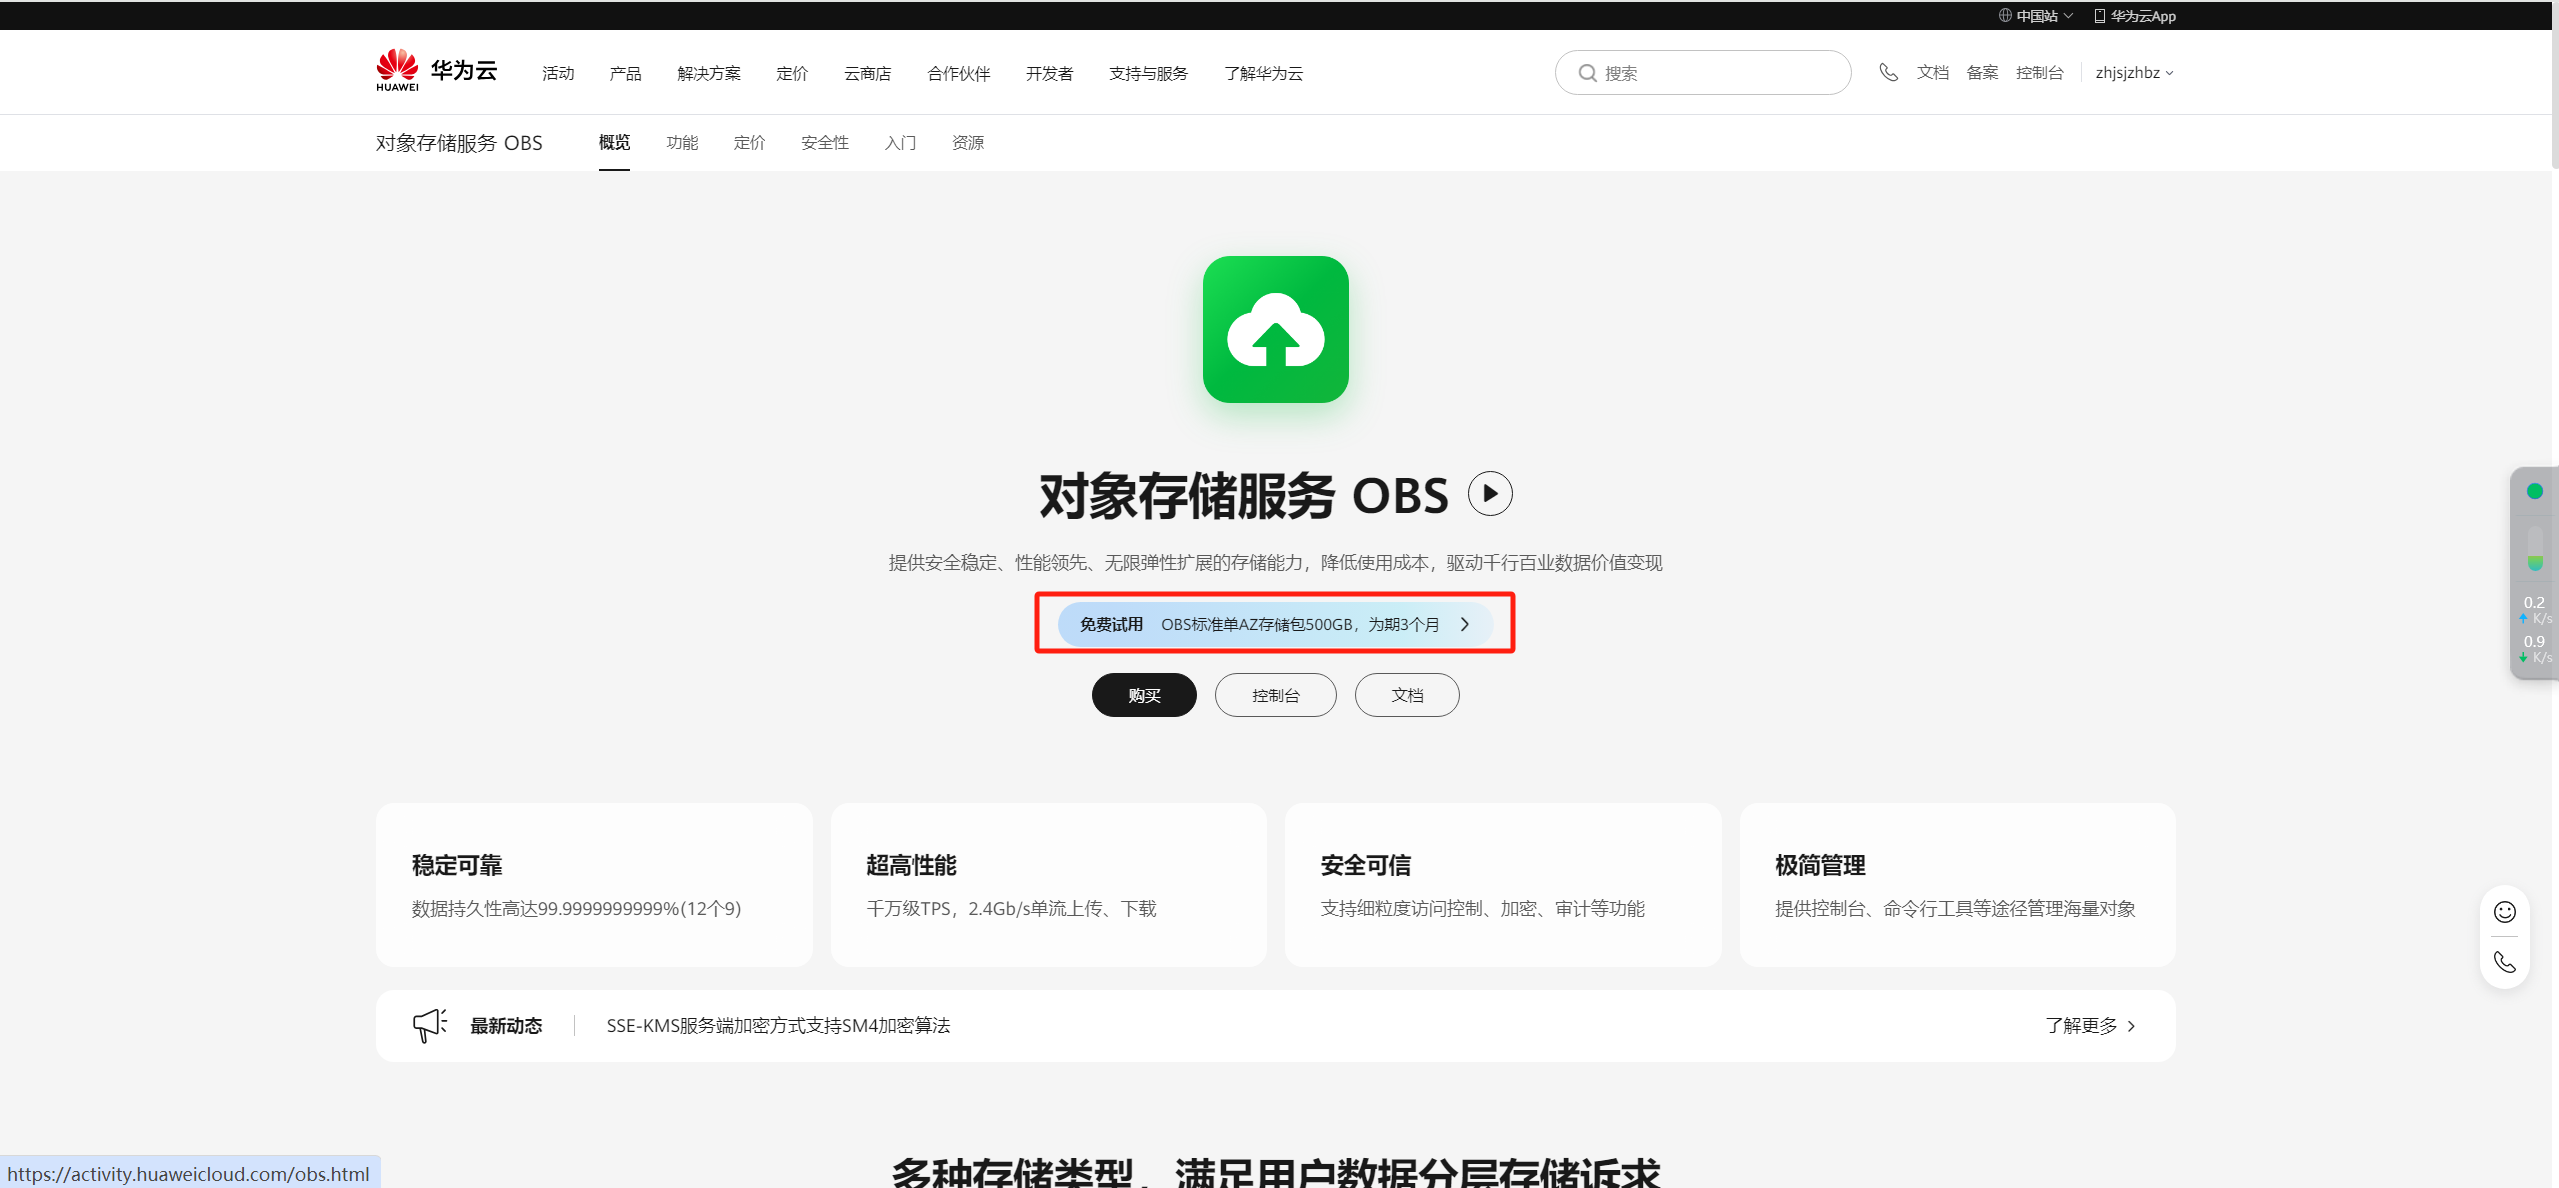
Task: Click the megaphone announcement icon
Action: coord(429,1025)
